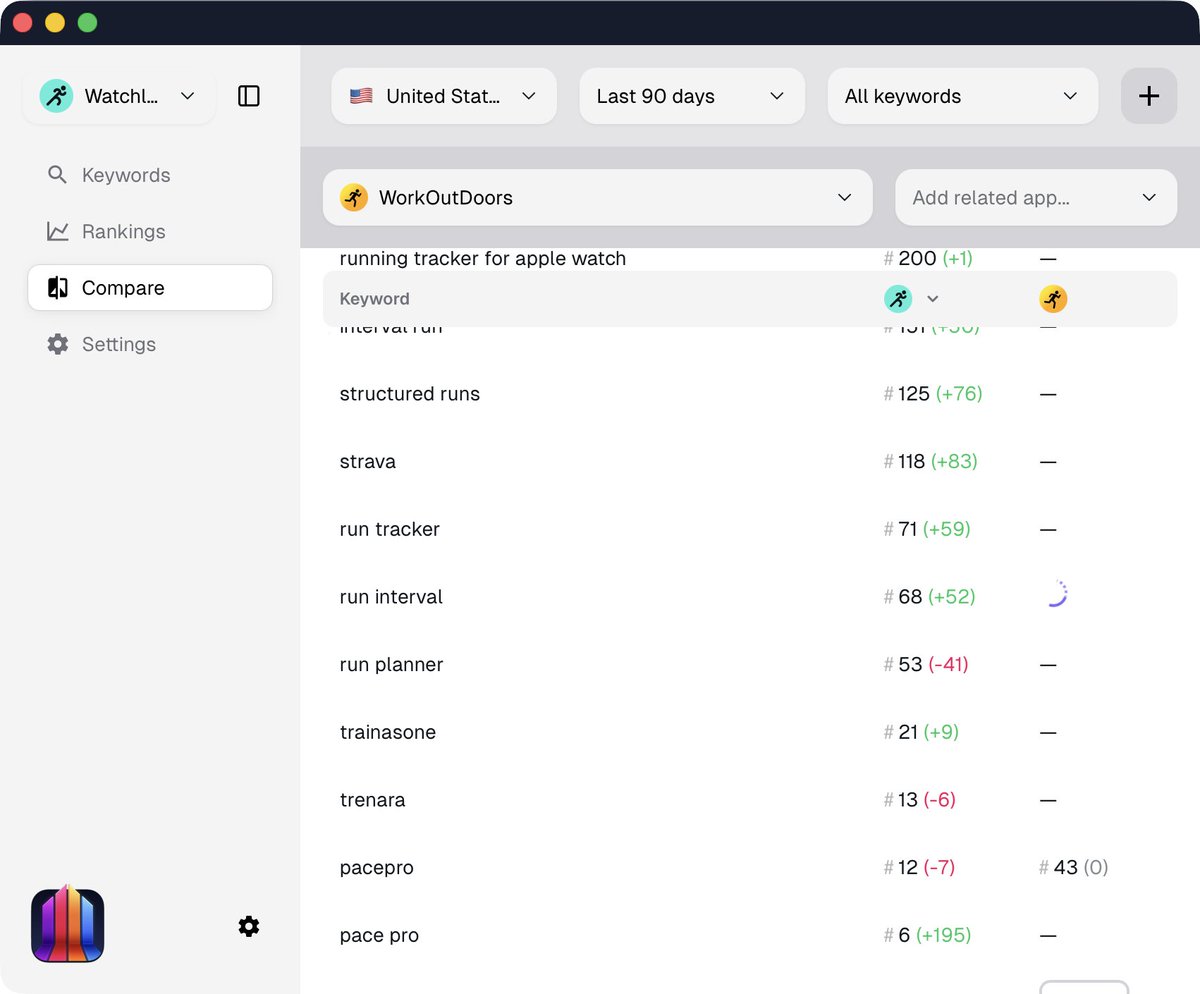Click the Compare panel icon in the sidebar

58,288
